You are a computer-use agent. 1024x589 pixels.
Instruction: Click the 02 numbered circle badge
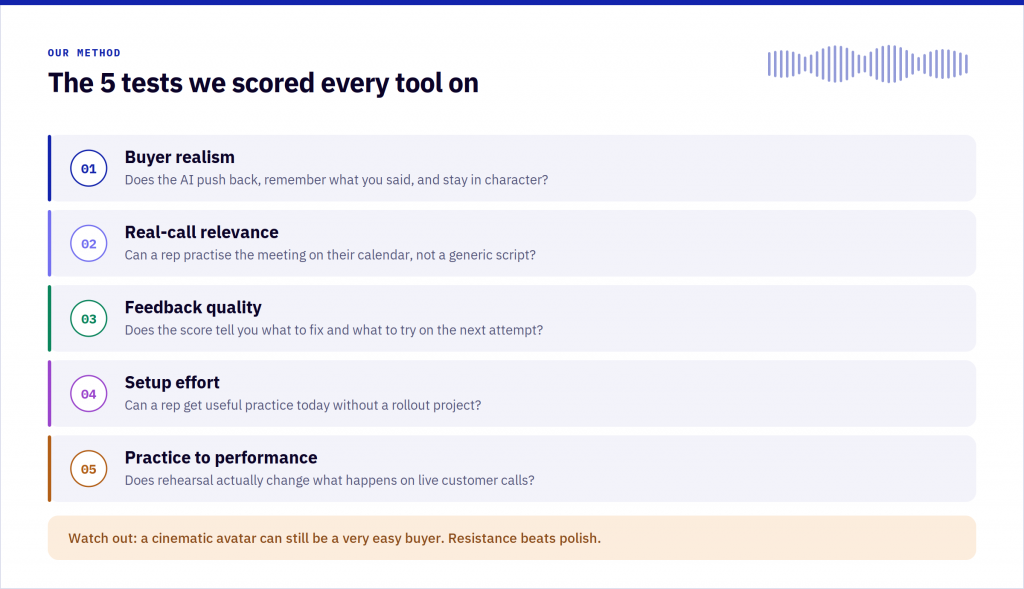click(89, 244)
